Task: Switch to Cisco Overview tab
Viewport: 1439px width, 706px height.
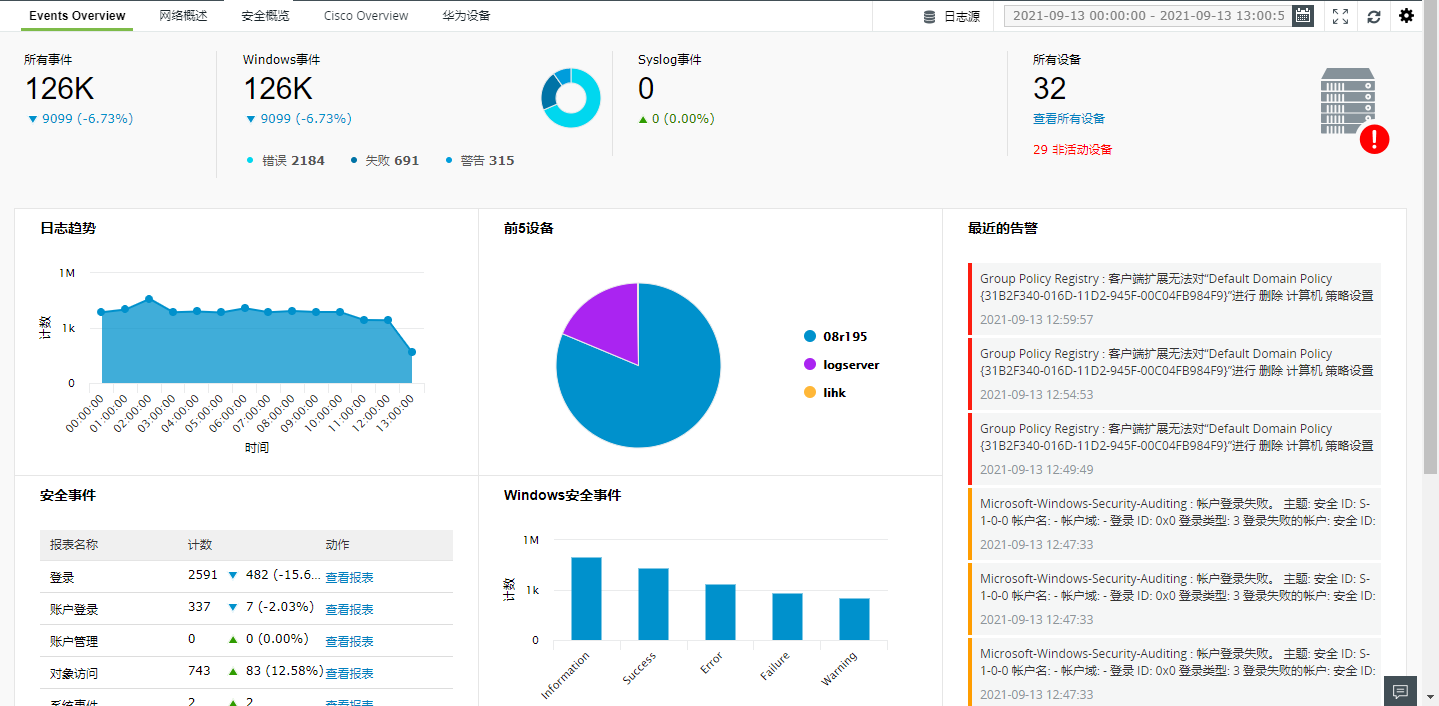Action: (x=366, y=16)
